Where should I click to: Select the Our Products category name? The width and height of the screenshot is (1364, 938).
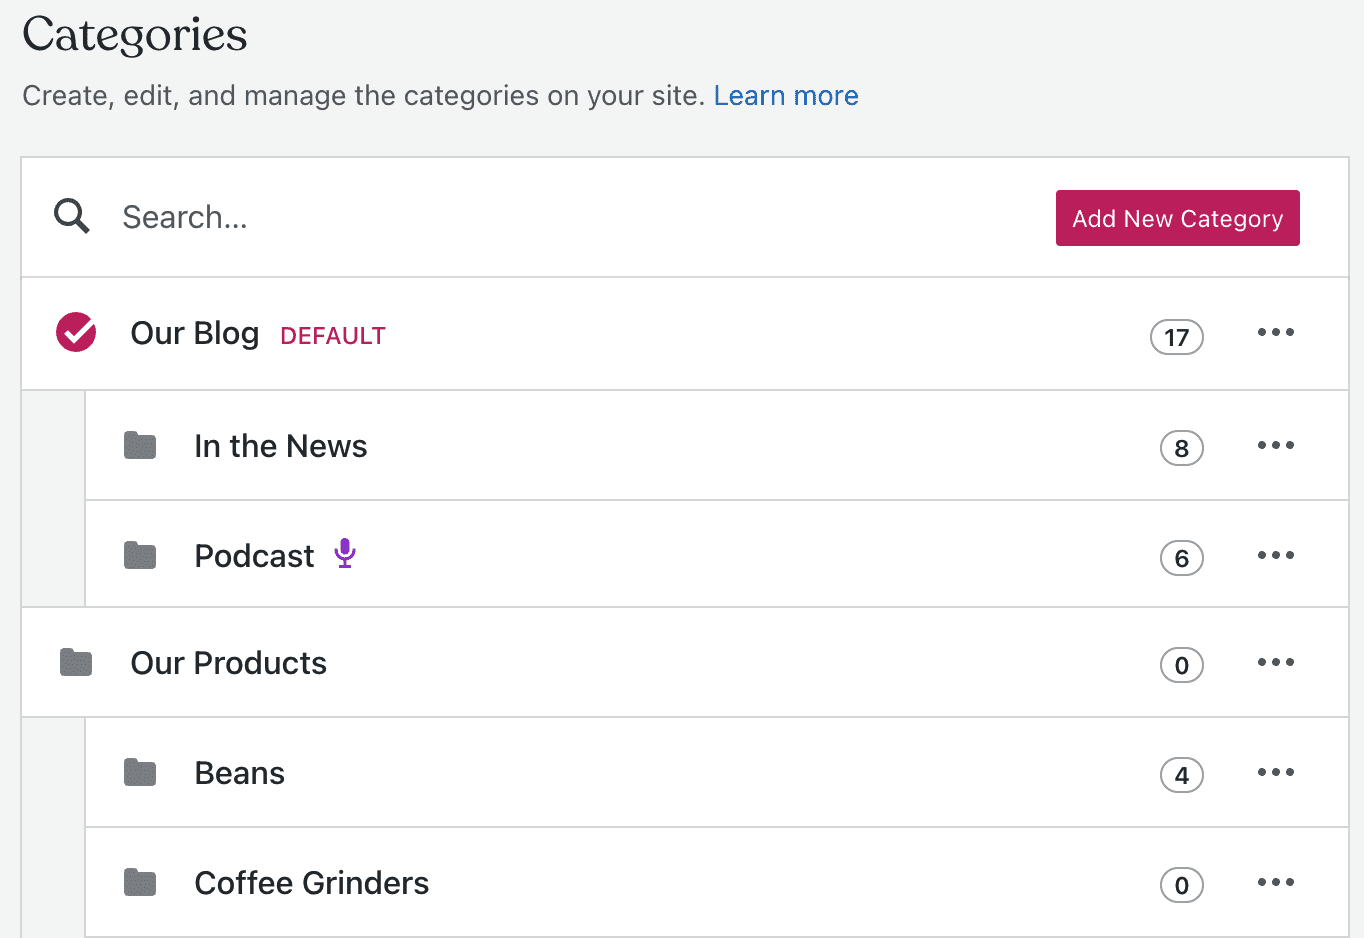pyautogui.click(x=228, y=662)
